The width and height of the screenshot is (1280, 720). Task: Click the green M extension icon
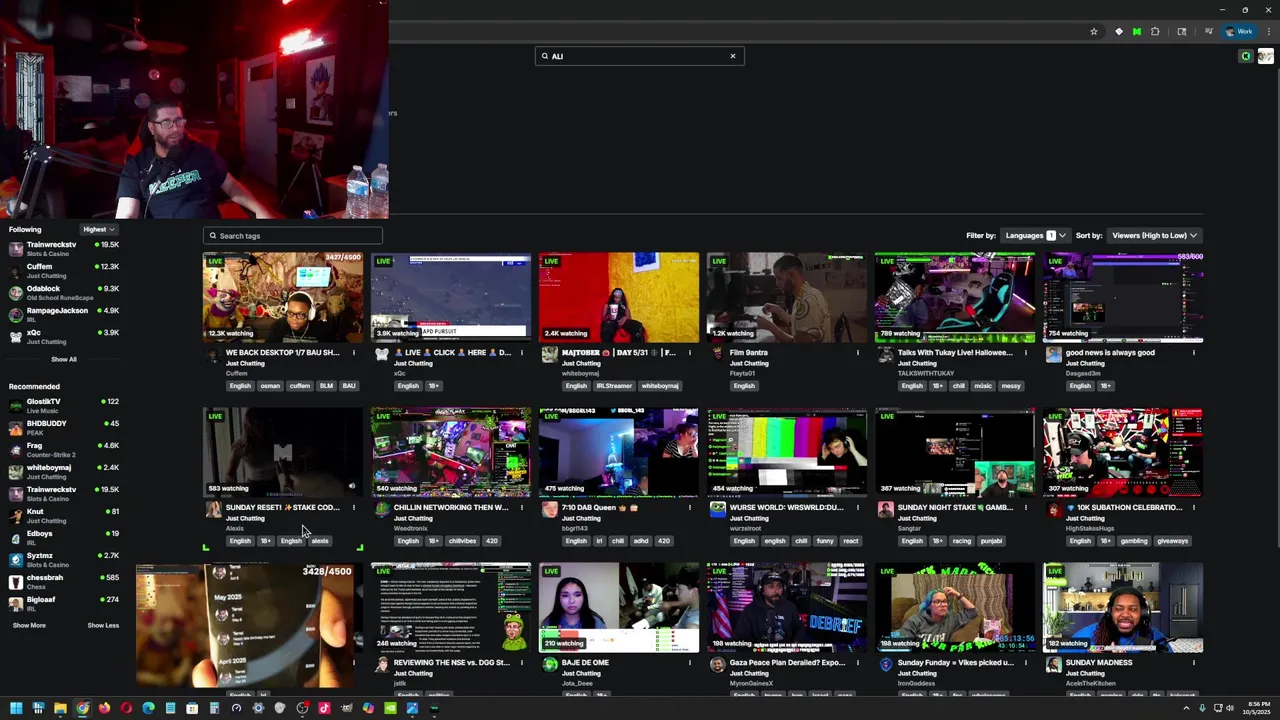[1137, 32]
